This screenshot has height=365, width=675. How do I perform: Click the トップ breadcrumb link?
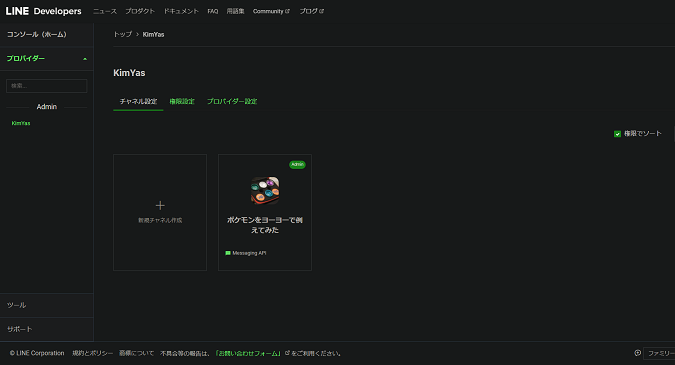tap(122, 34)
